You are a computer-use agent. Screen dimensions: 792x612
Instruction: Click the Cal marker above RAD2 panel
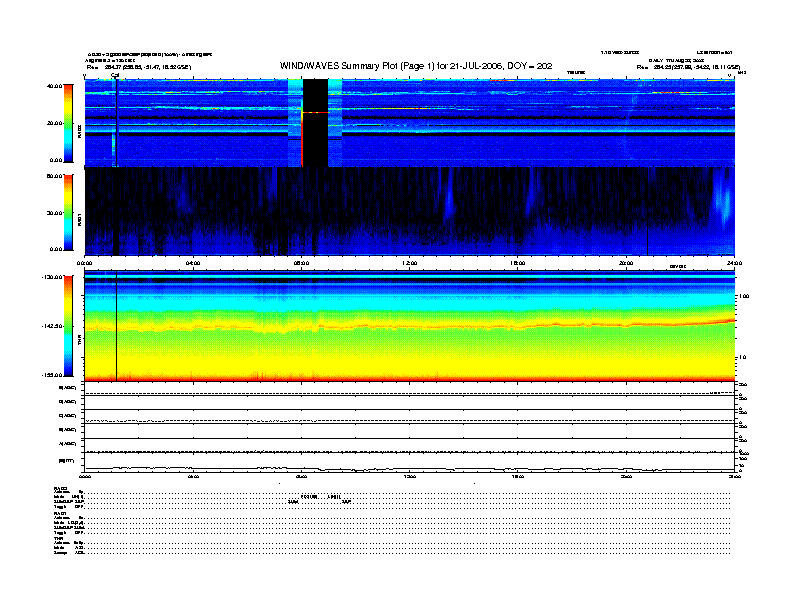pyautogui.click(x=115, y=76)
